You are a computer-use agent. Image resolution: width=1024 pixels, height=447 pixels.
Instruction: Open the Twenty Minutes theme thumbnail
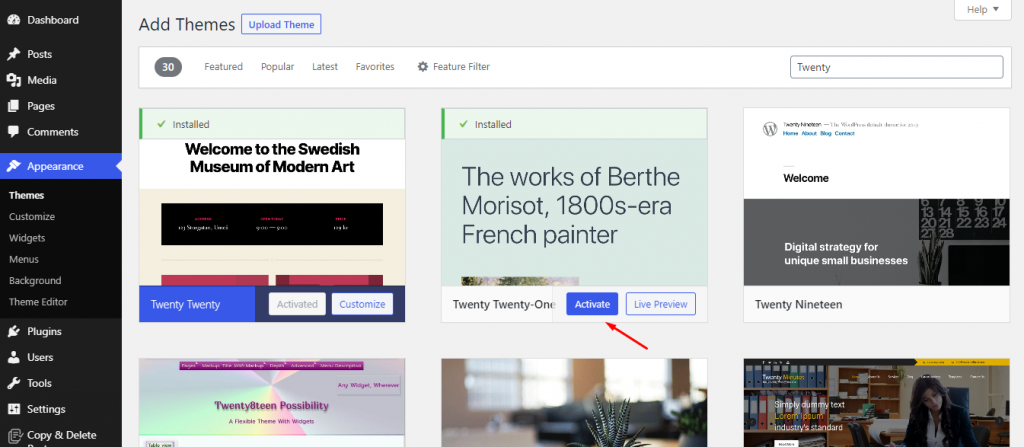click(876, 403)
